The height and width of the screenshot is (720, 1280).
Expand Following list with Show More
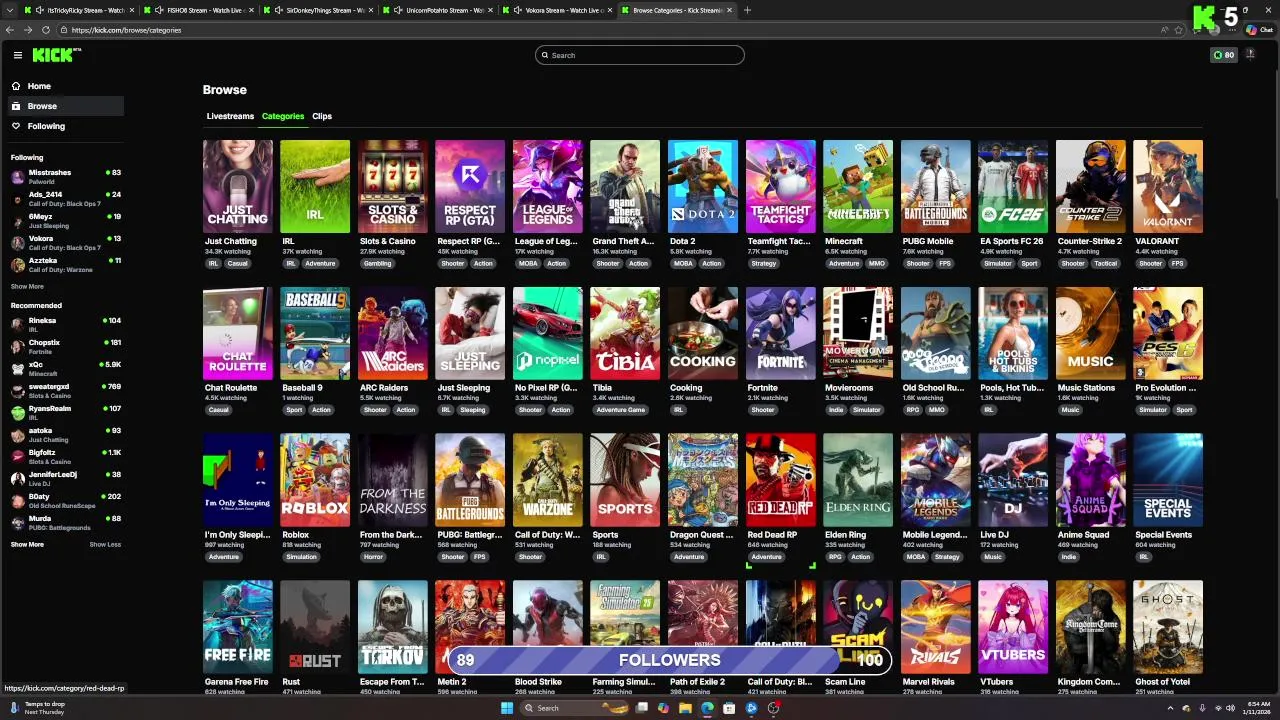click(27, 286)
